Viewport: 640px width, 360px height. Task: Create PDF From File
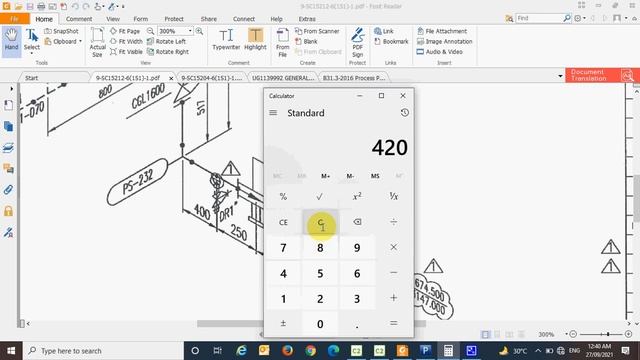[x=282, y=42]
